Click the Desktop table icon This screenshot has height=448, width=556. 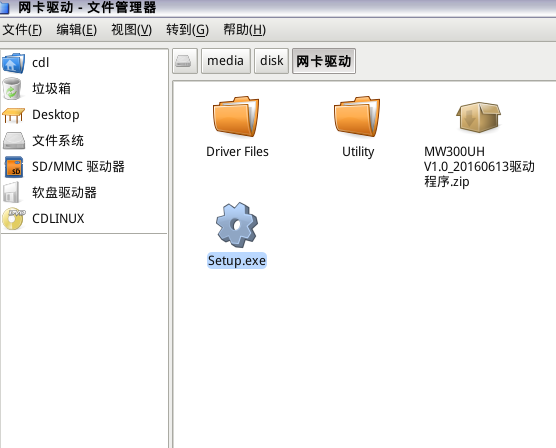pos(13,115)
